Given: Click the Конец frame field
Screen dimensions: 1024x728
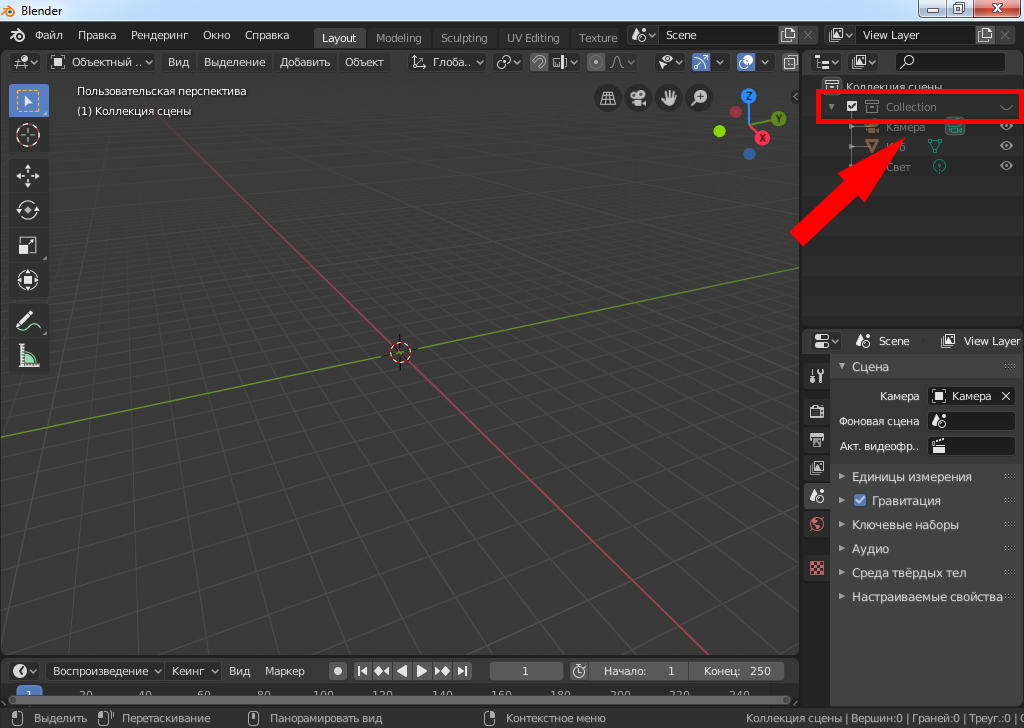Looking at the screenshot, I should click(737, 671).
